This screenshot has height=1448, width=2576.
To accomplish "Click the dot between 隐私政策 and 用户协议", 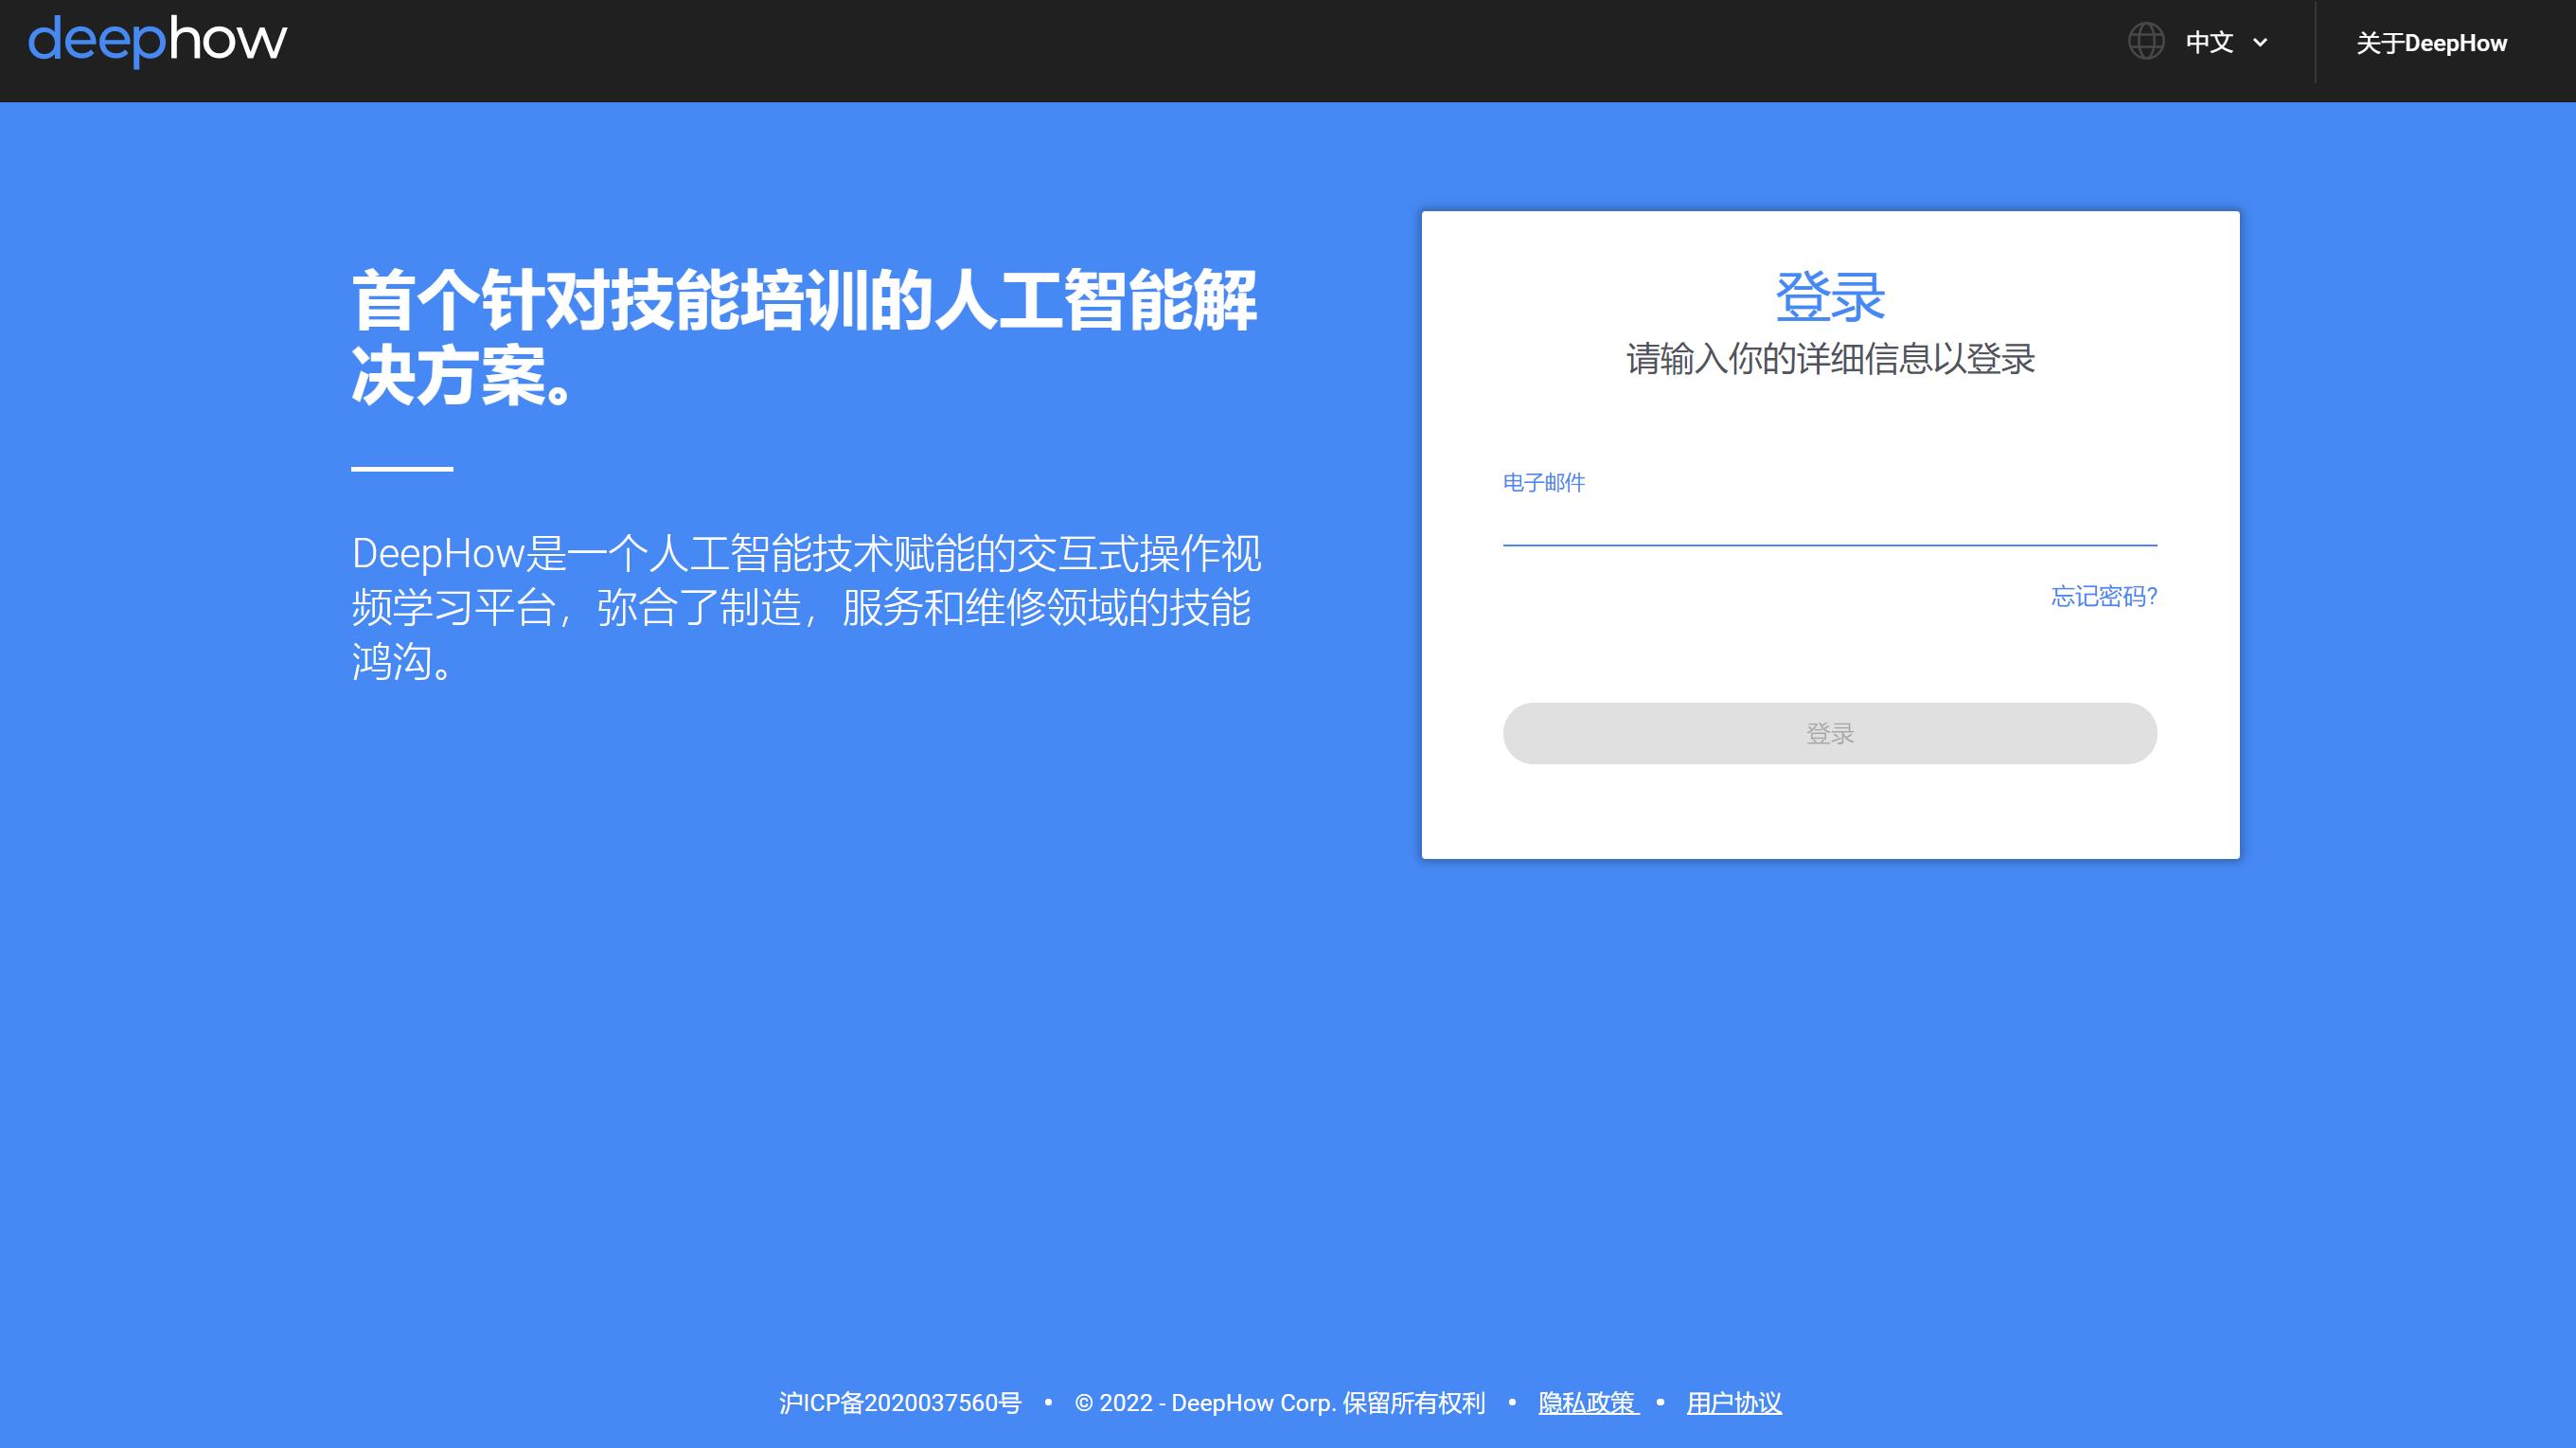I will point(1660,1402).
